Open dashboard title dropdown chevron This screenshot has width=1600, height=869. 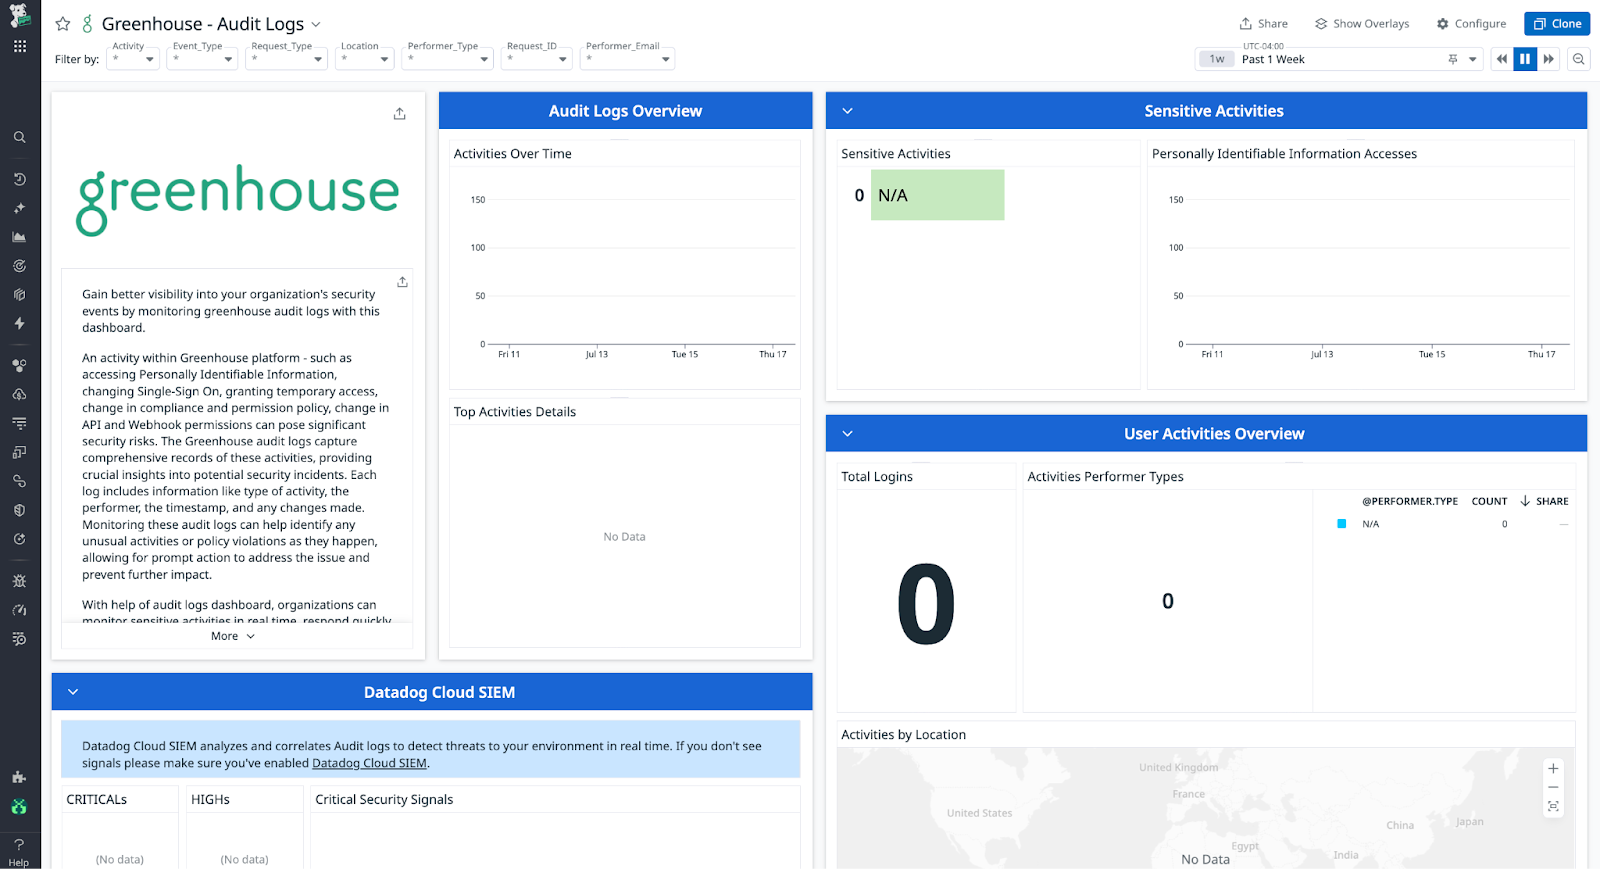[316, 24]
